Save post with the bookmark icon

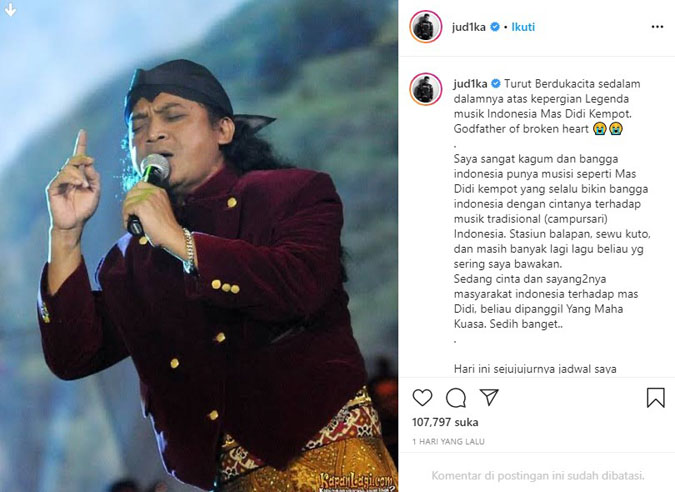[x=656, y=397]
